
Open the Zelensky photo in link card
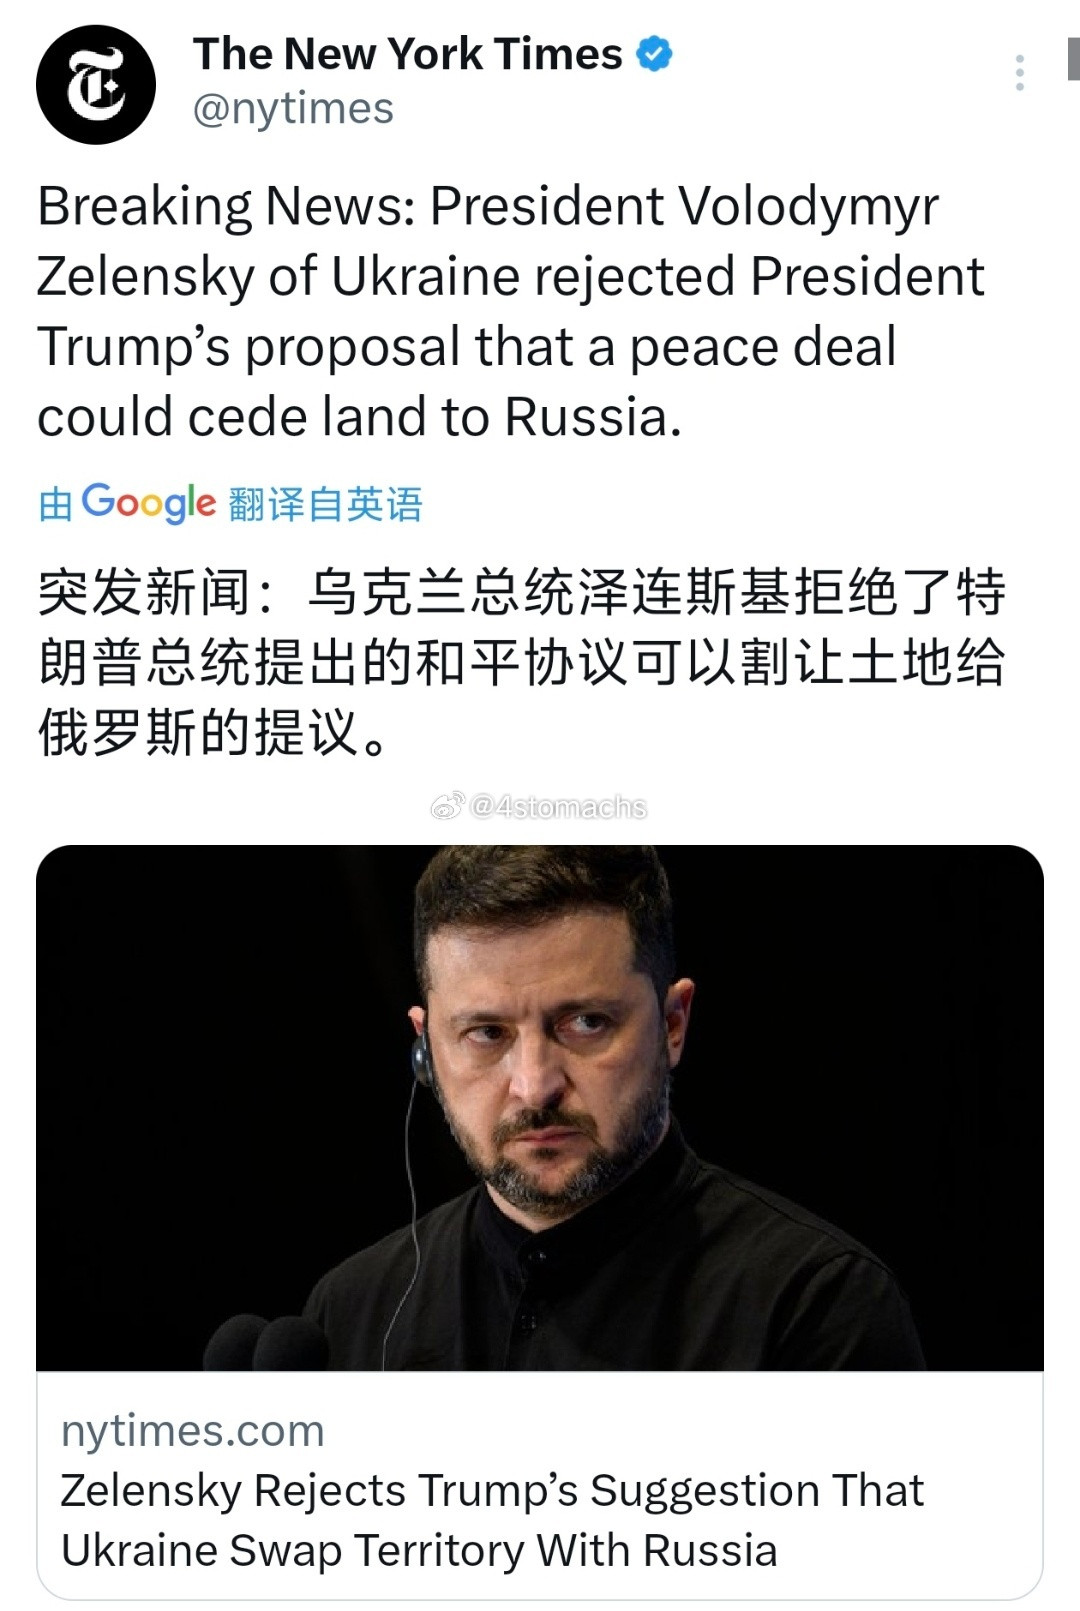pyautogui.click(x=540, y=1108)
